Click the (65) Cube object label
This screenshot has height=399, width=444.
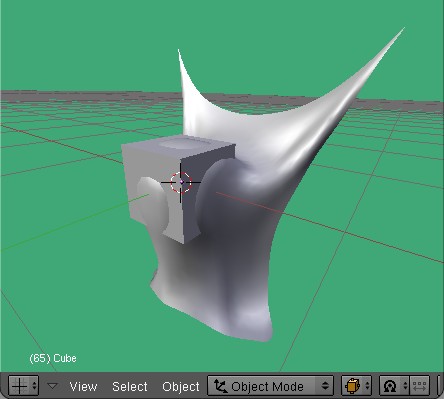click(x=53, y=358)
